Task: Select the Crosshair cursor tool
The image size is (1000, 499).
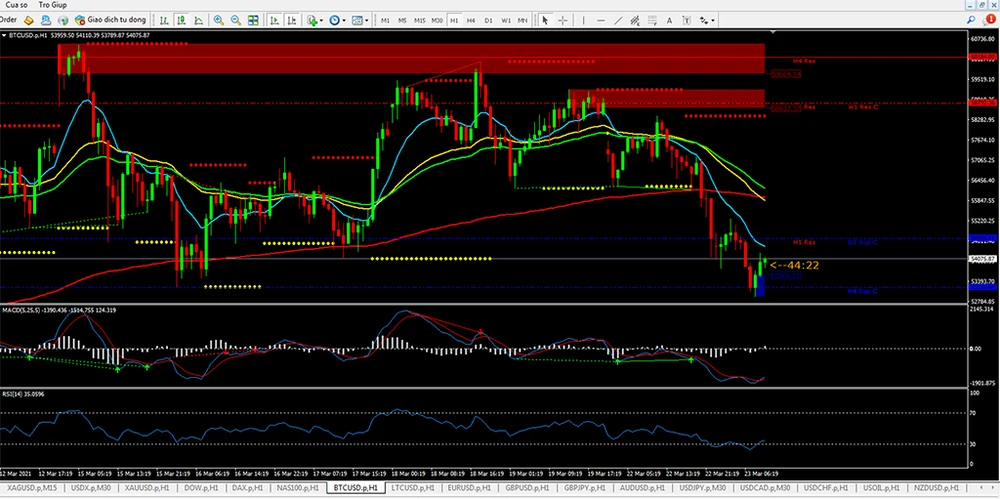Action: pyautogui.click(x=562, y=20)
